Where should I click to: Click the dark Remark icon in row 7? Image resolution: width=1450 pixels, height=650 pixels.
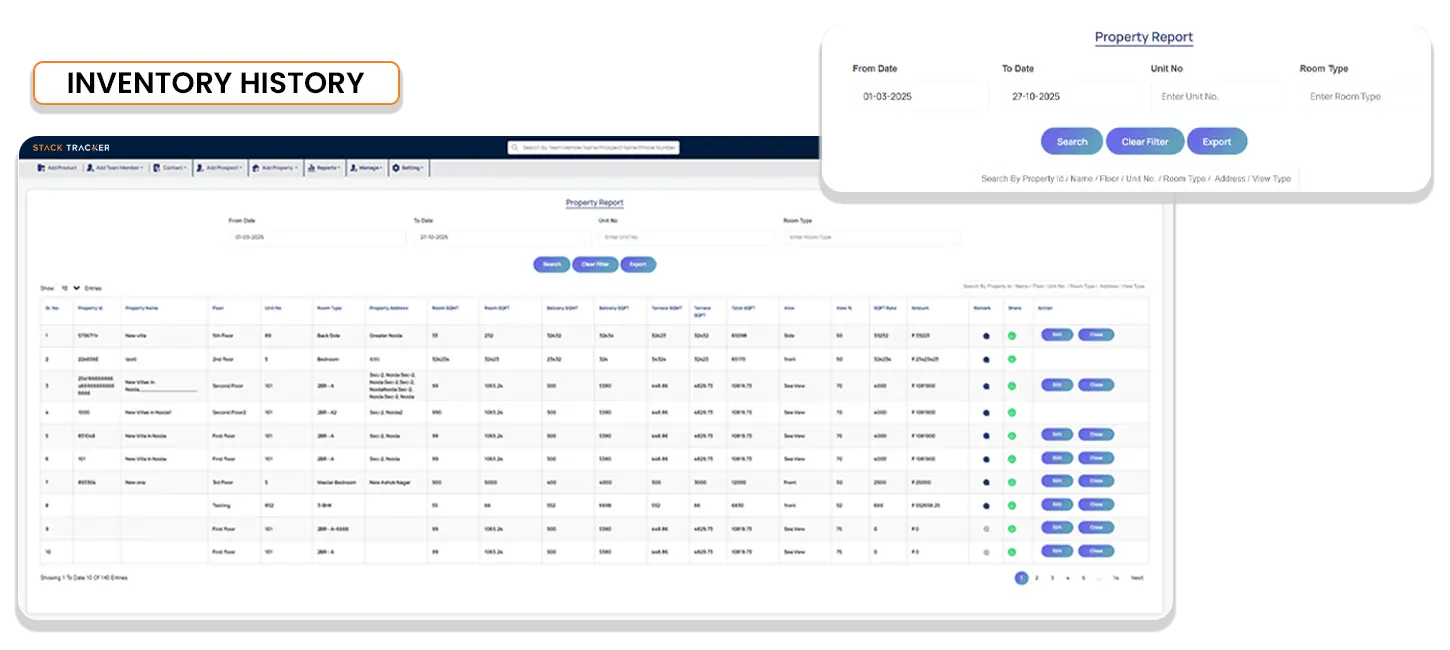pyautogui.click(x=986, y=482)
